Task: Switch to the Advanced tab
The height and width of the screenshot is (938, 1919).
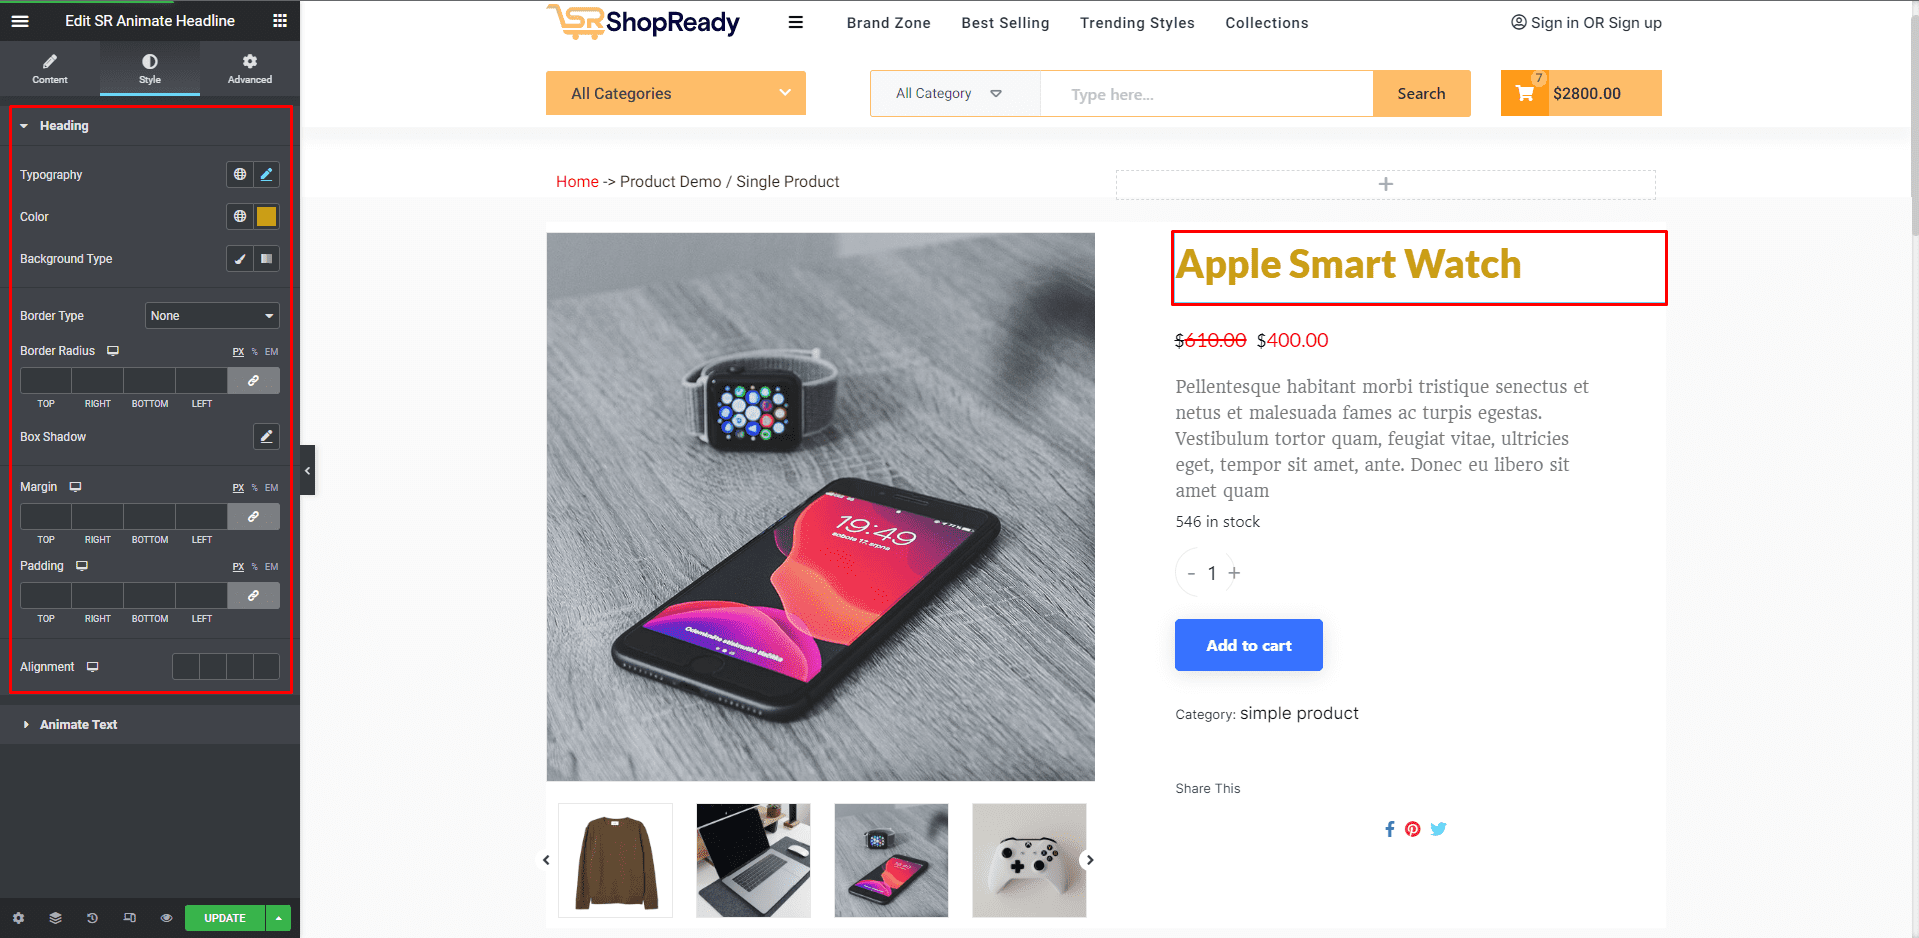Action: pyautogui.click(x=250, y=68)
